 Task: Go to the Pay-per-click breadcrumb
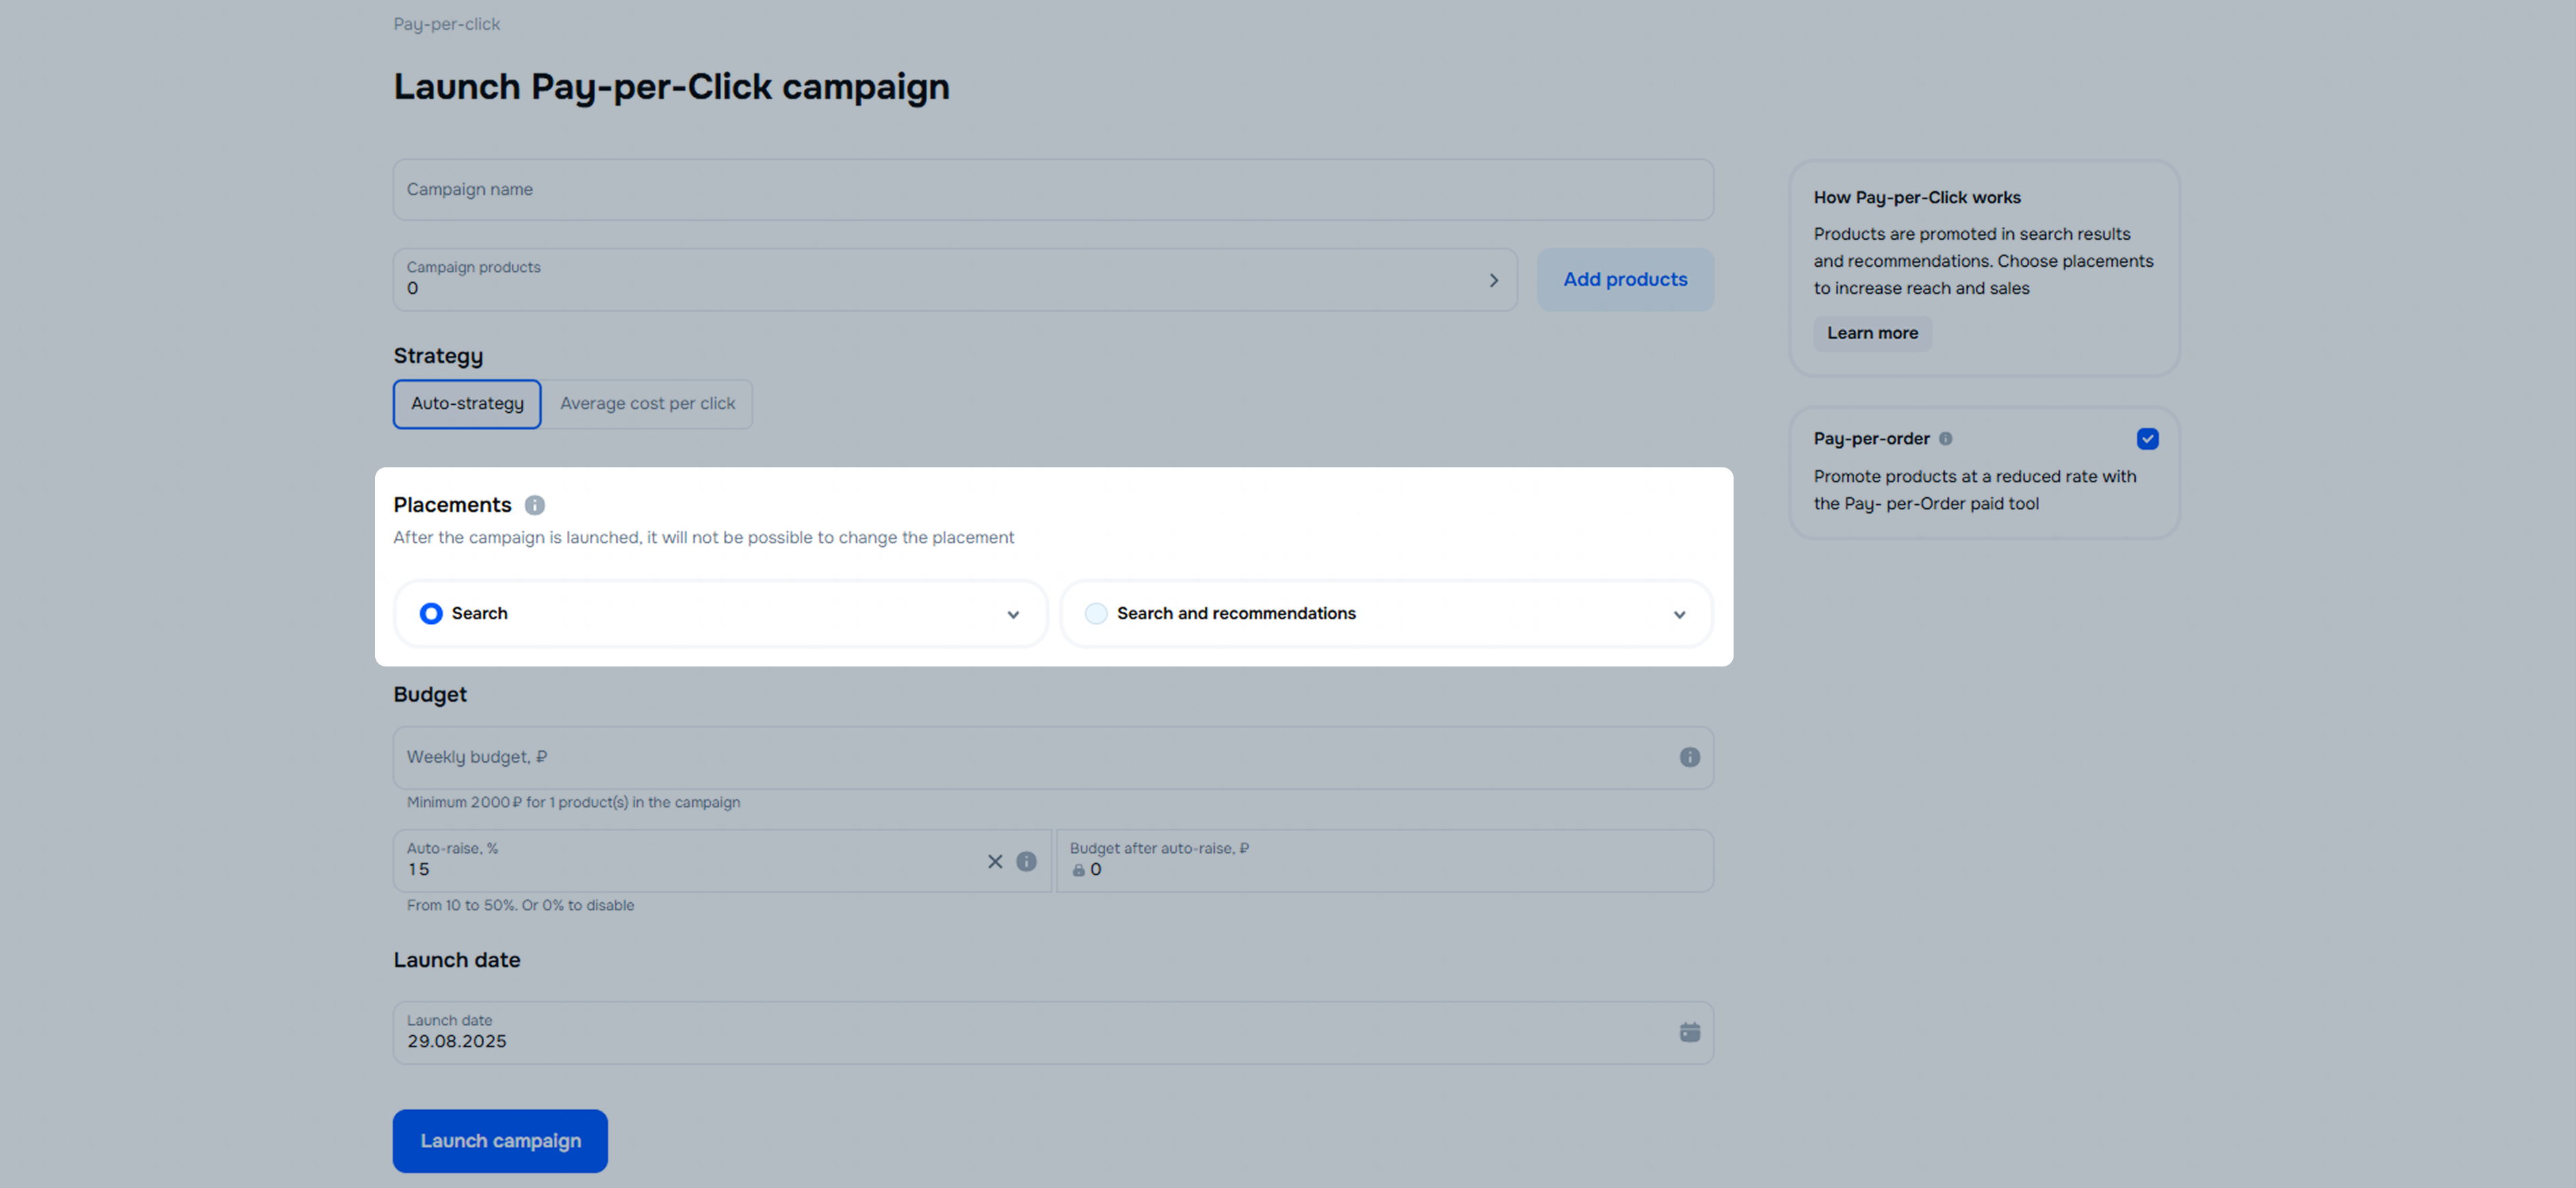point(446,24)
